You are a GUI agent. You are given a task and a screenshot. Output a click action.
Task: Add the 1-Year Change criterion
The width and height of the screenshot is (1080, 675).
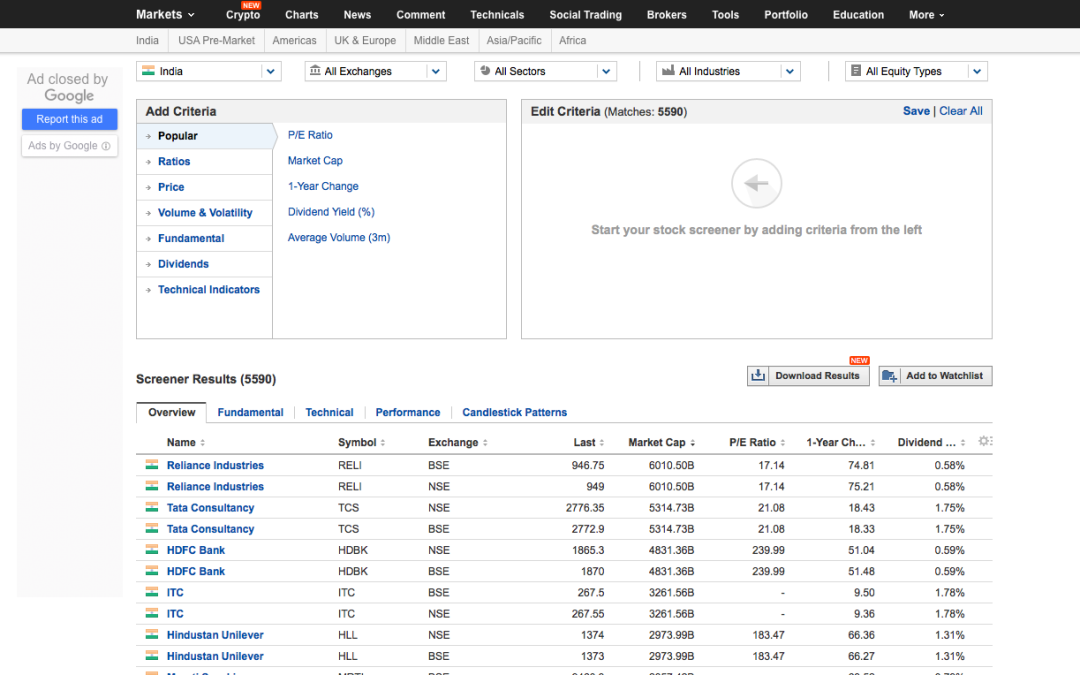point(323,186)
